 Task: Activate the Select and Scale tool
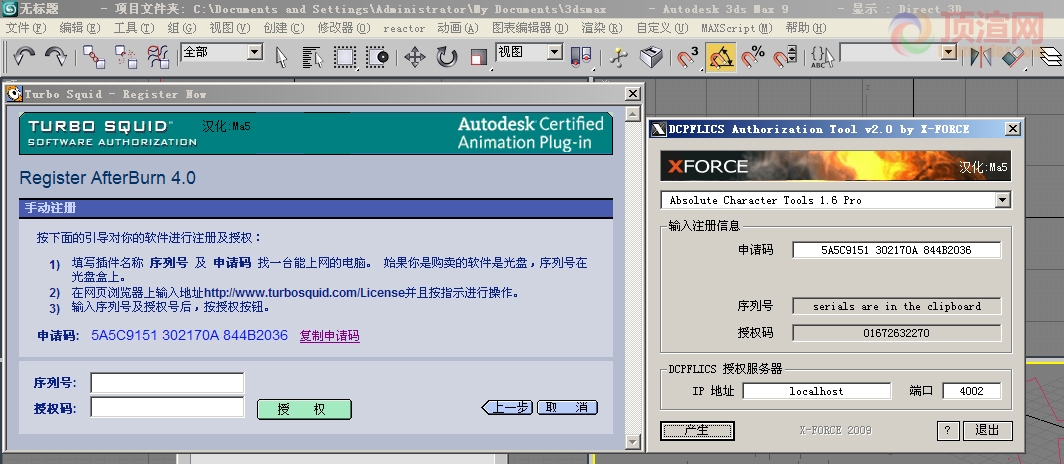(478, 56)
